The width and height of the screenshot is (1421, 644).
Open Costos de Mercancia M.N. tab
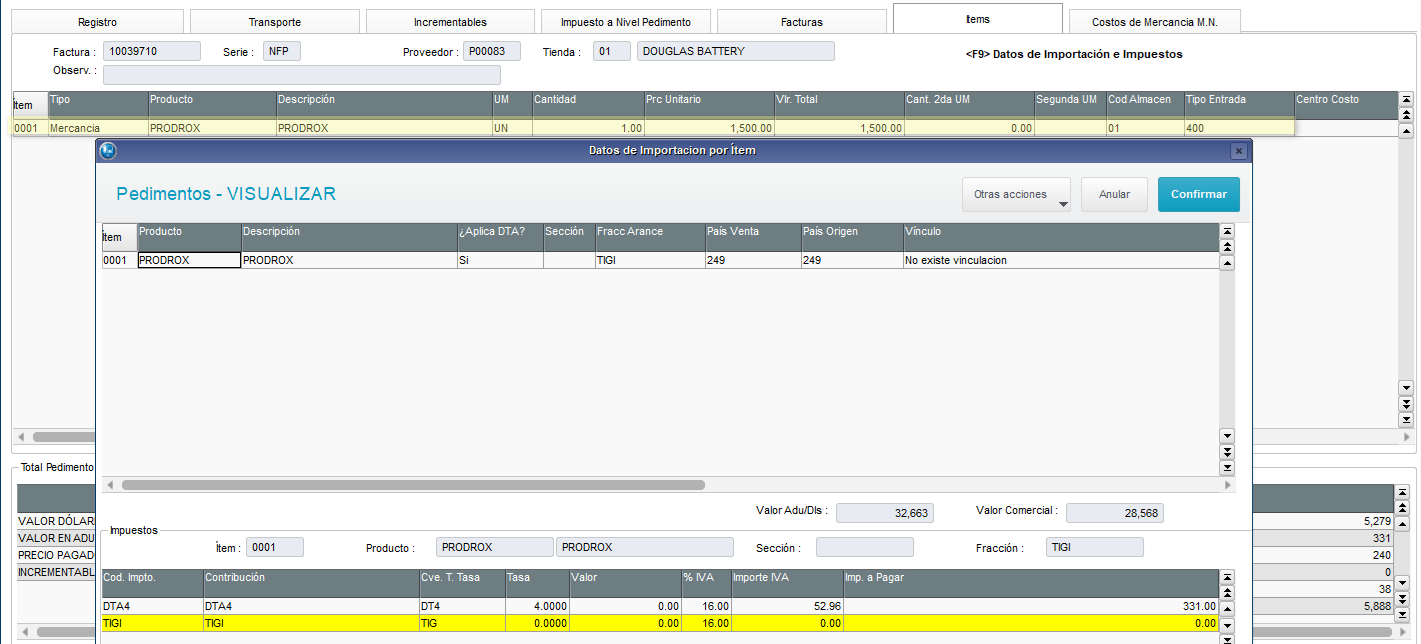click(x=1154, y=22)
